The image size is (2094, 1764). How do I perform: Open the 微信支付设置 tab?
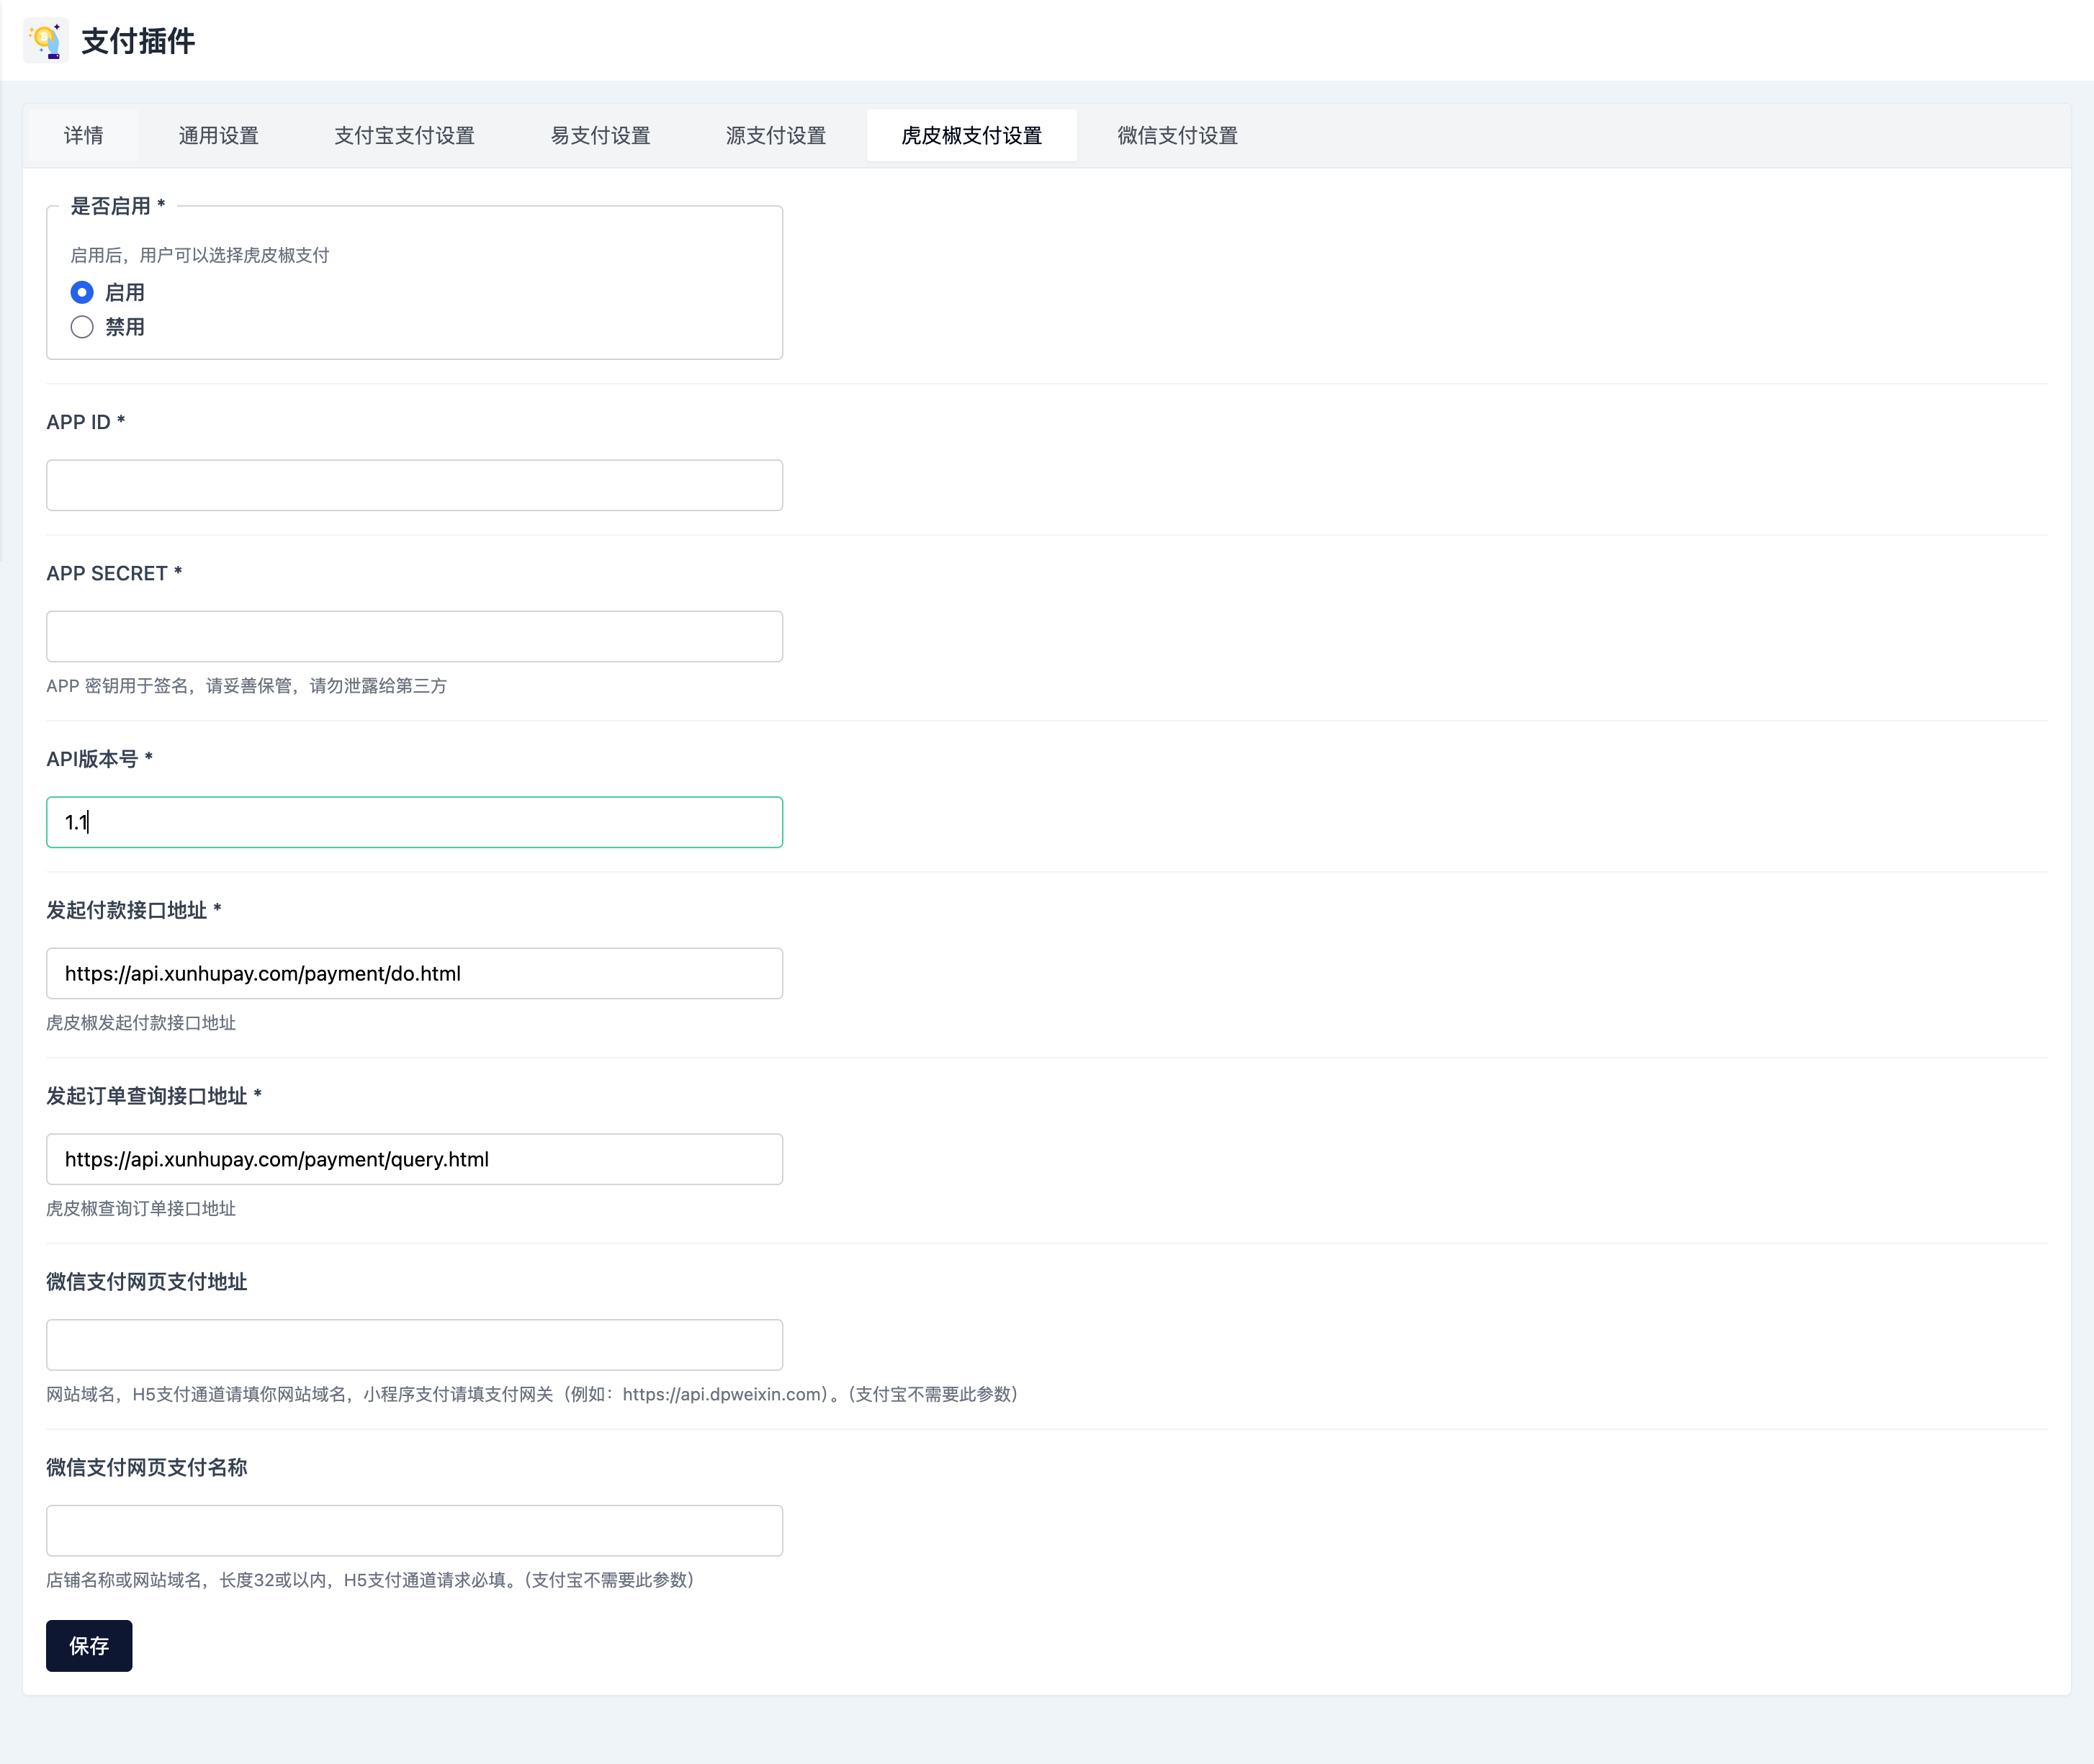tap(1177, 135)
